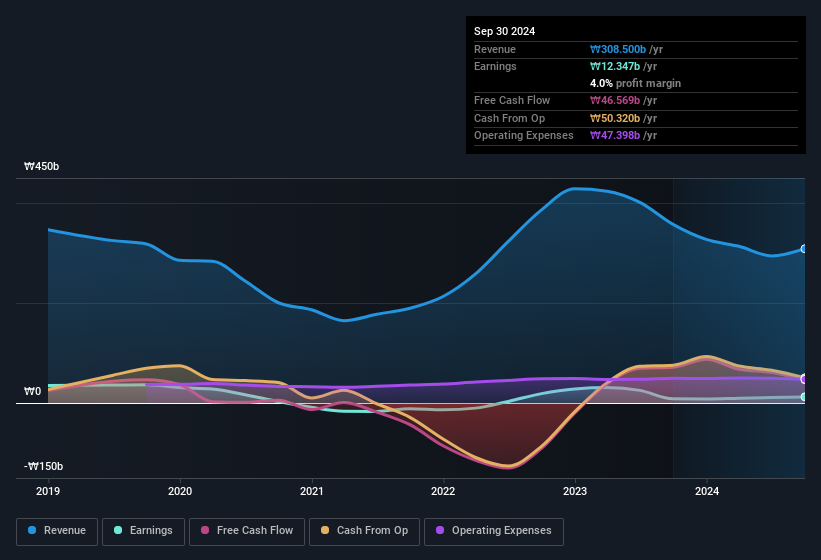Click the ₩12.347b earnings value

(615, 66)
